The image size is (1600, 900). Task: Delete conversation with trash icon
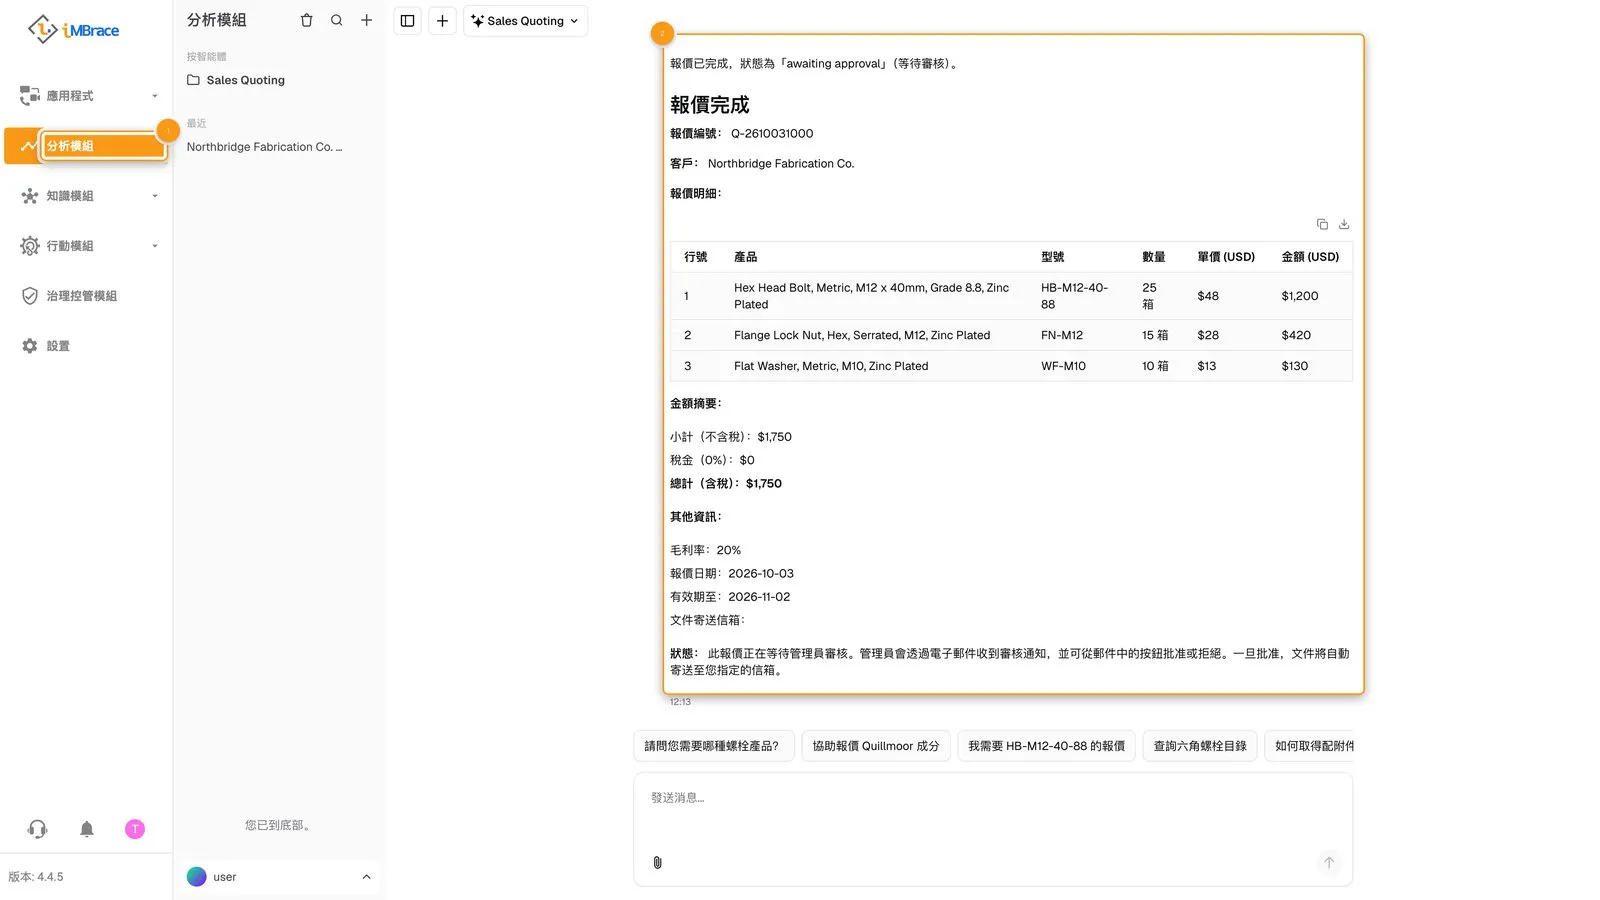coord(307,20)
